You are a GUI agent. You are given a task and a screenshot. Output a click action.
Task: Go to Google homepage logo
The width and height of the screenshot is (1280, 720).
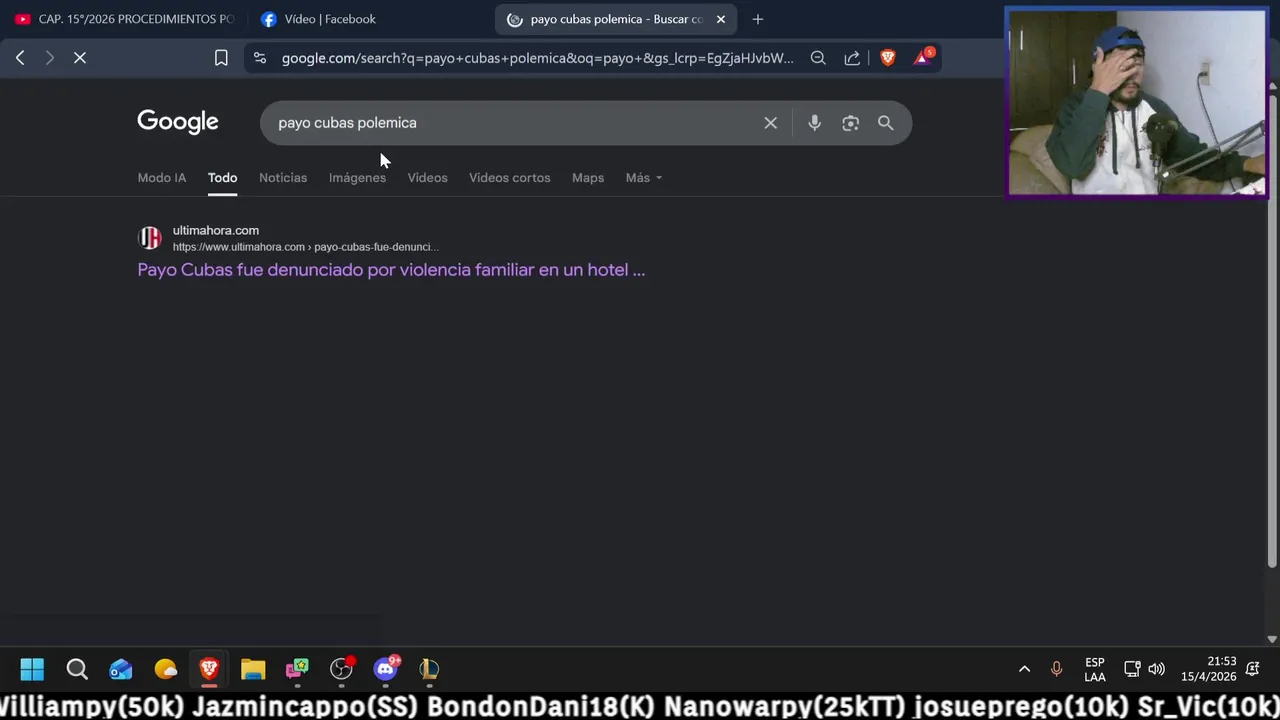pyautogui.click(x=178, y=122)
